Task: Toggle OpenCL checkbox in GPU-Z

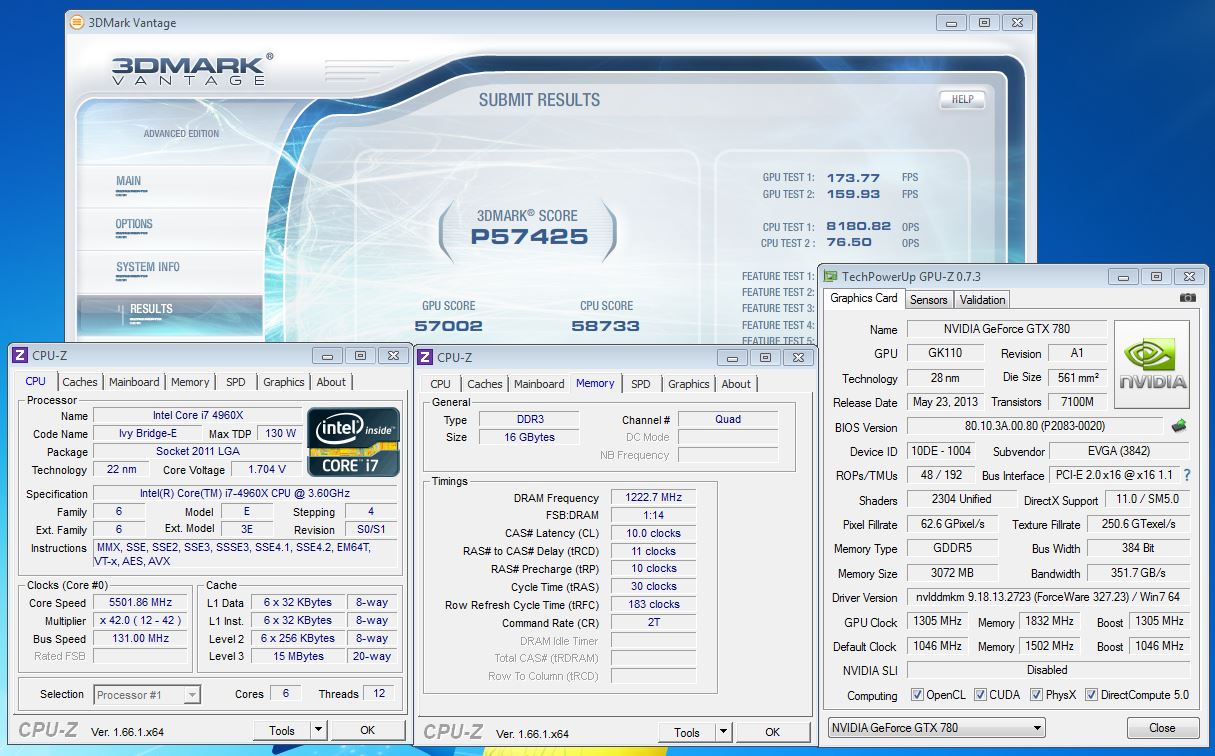Action: click(x=918, y=695)
